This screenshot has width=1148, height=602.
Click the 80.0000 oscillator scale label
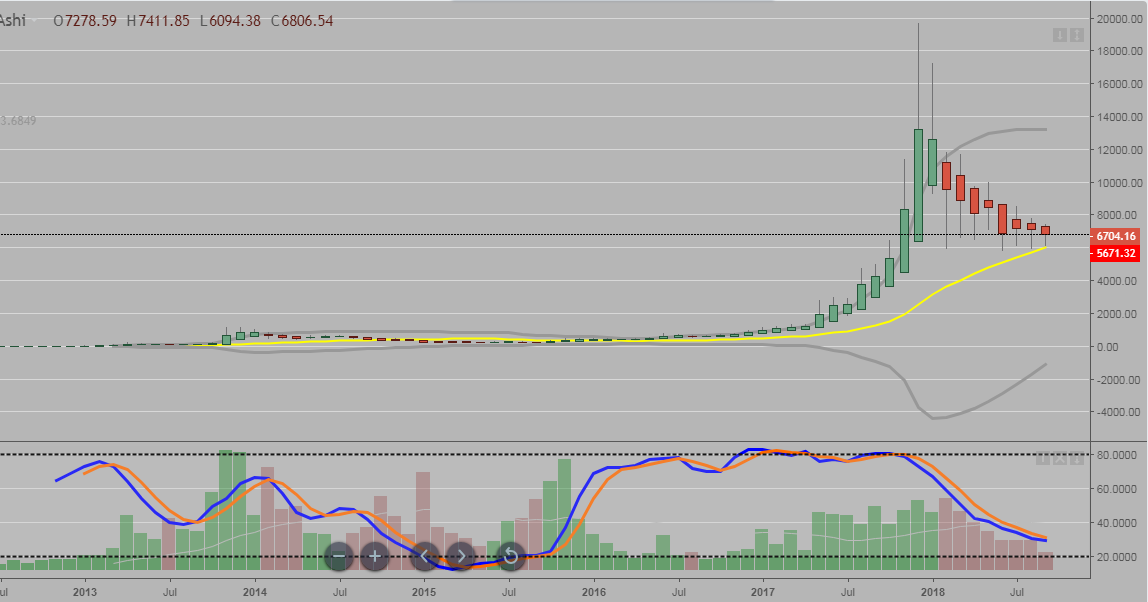click(x=1116, y=455)
